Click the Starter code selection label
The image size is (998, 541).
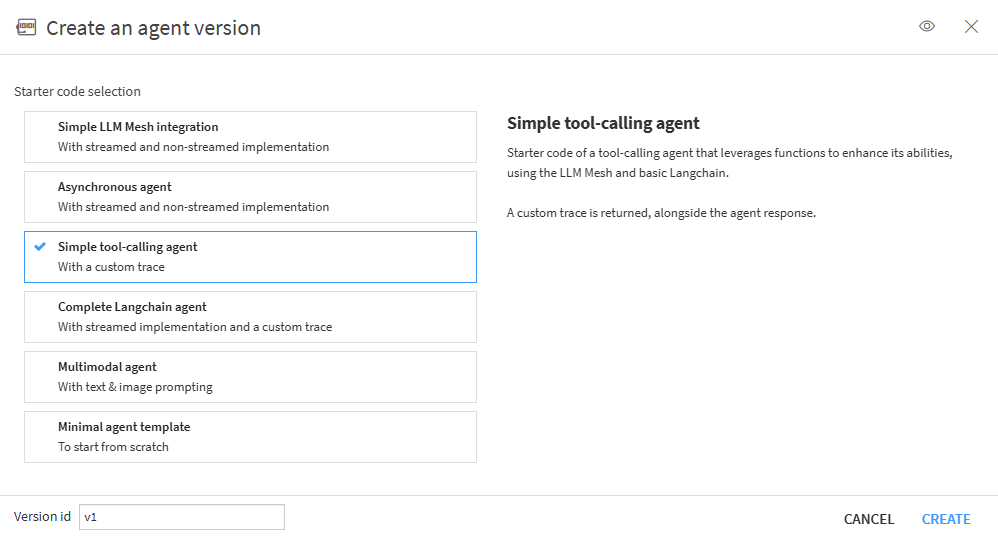(78, 92)
